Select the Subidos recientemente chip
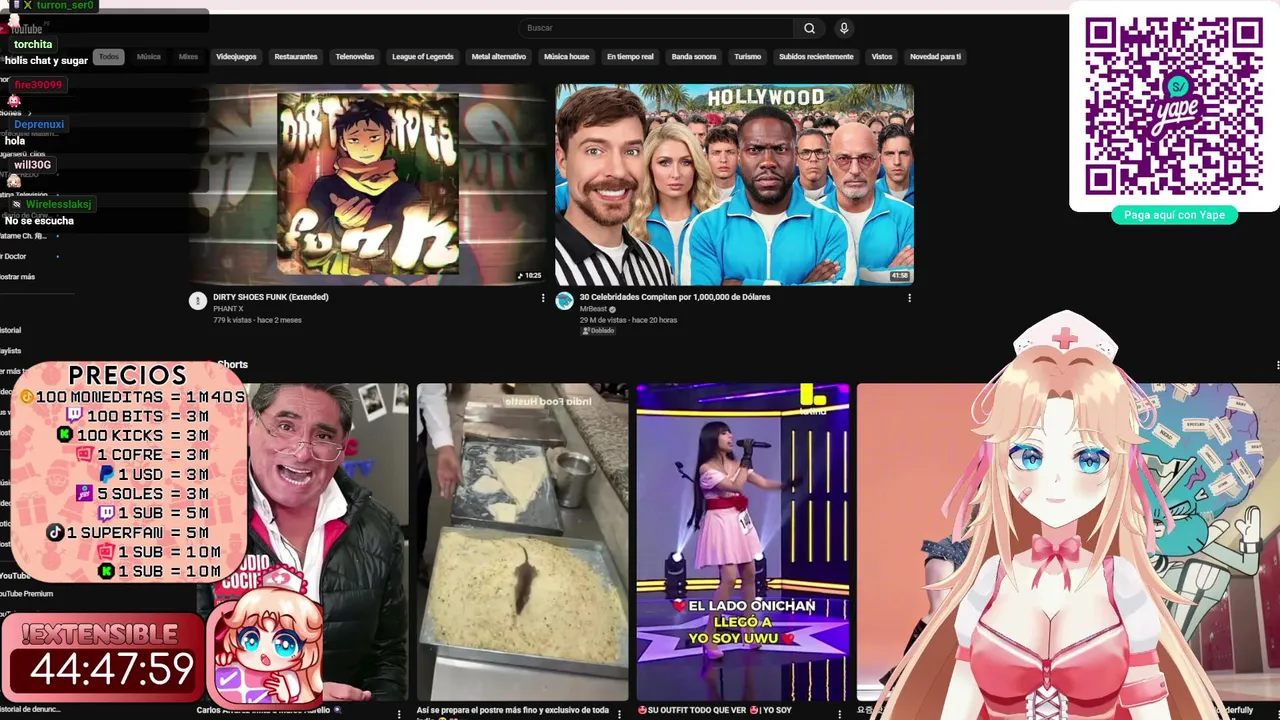Viewport: 1280px width, 720px height. (816, 57)
